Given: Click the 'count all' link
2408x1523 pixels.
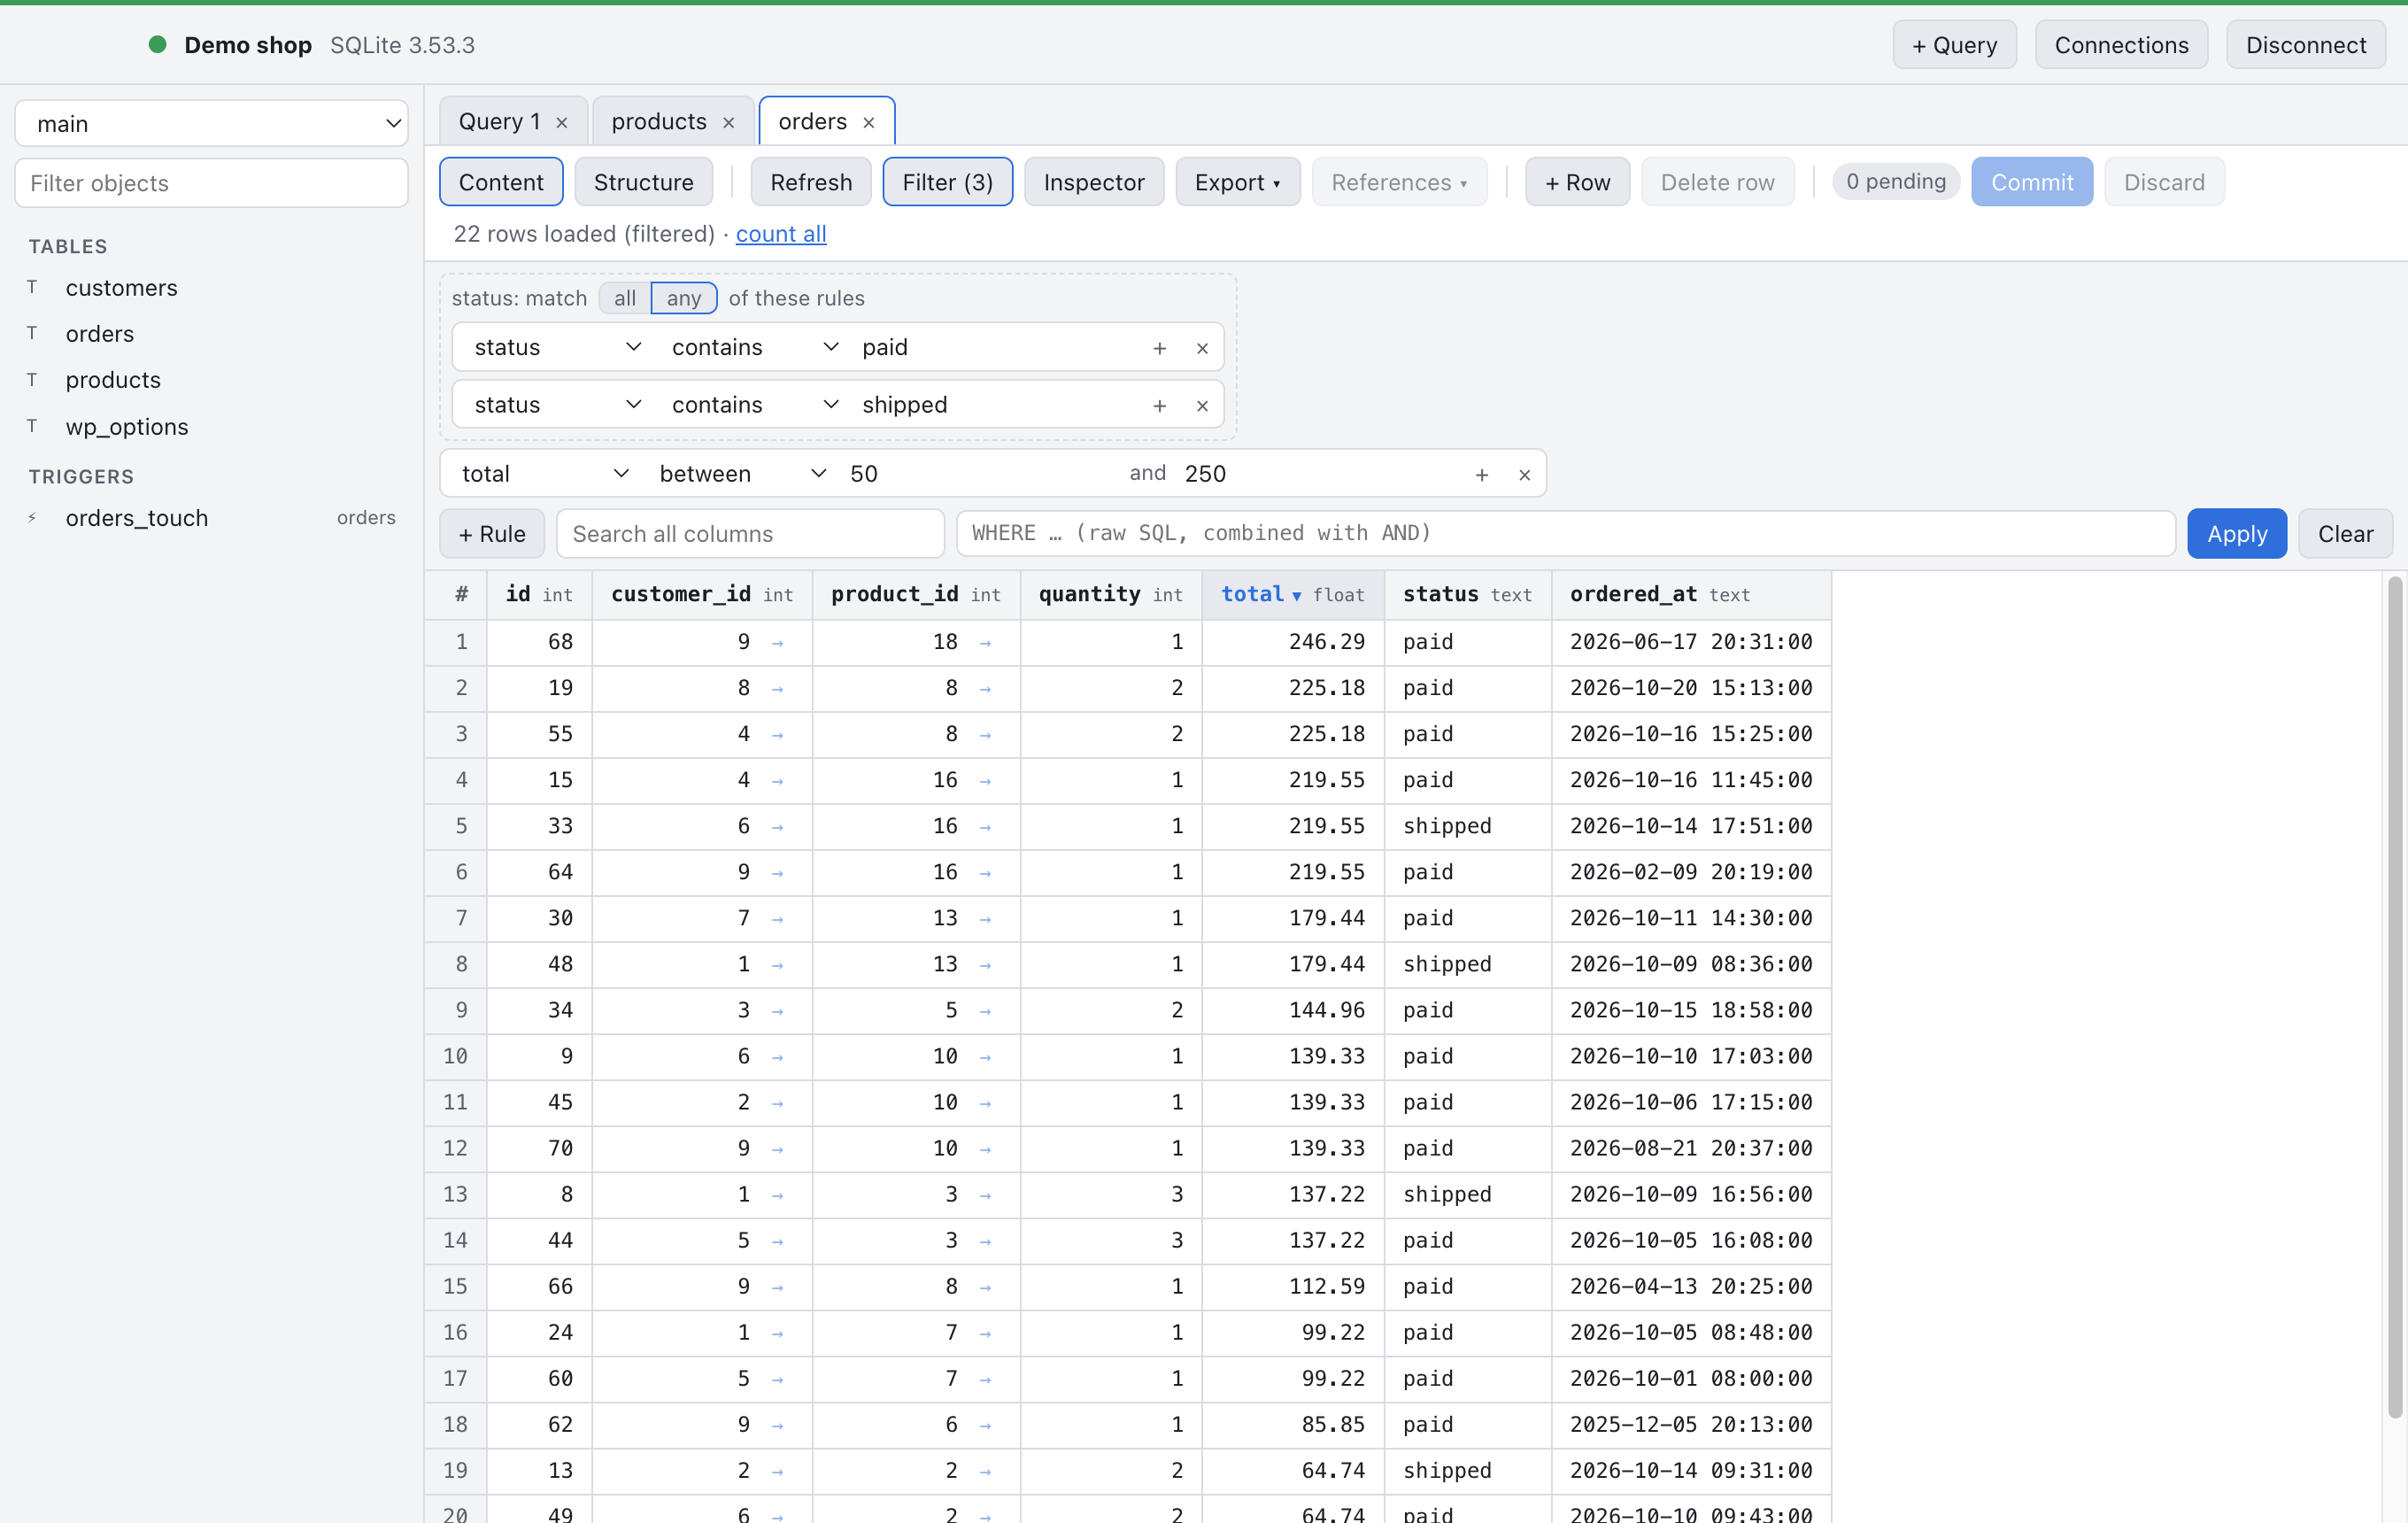Looking at the screenshot, I should pyautogui.click(x=781, y=234).
